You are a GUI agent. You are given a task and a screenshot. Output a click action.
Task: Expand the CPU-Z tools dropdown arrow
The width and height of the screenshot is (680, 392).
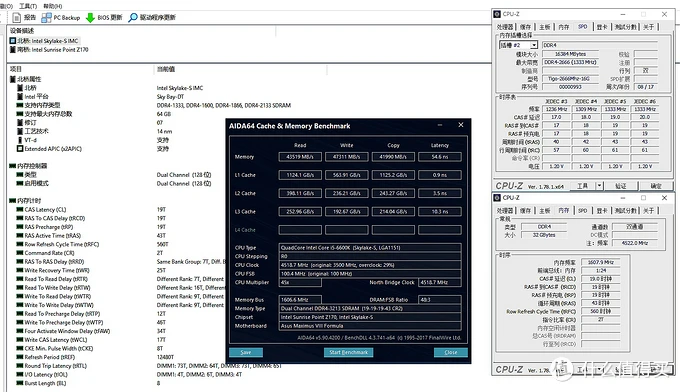[599, 186]
